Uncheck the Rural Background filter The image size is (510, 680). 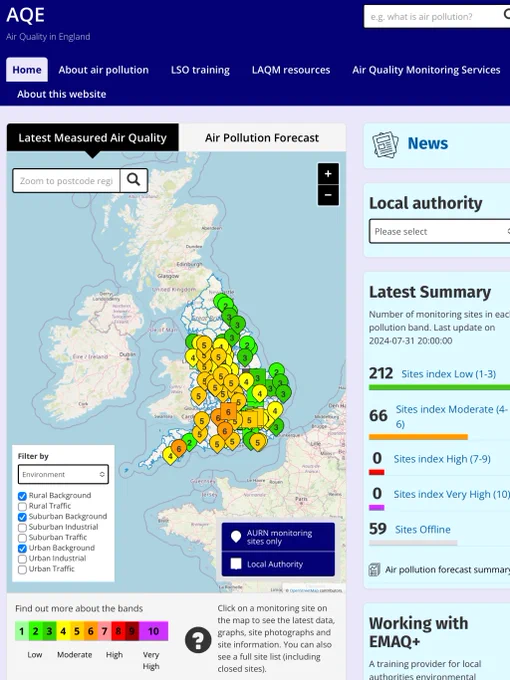23,496
